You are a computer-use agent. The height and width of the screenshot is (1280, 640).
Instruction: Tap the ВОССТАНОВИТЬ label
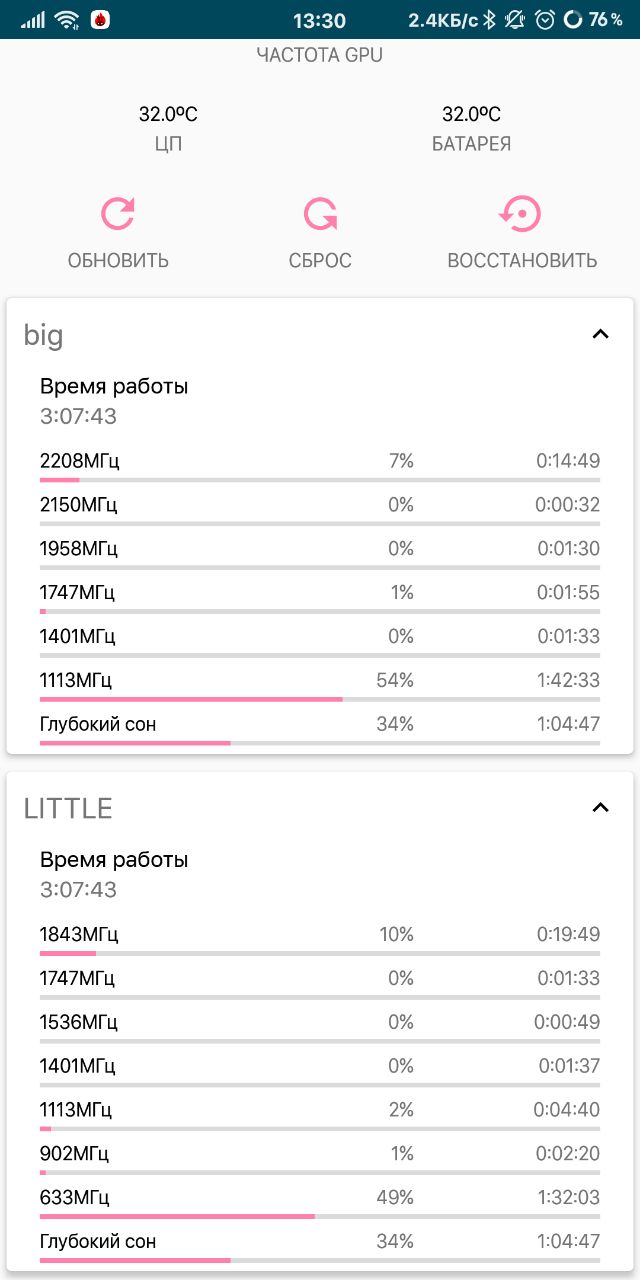coord(522,261)
